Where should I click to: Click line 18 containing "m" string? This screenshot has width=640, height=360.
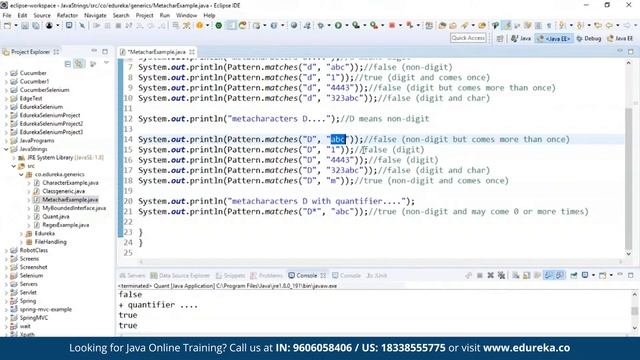[323, 180]
